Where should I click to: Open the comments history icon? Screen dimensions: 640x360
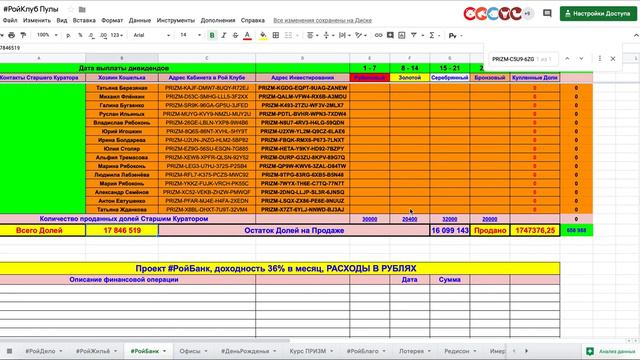click(x=547, y=13)
